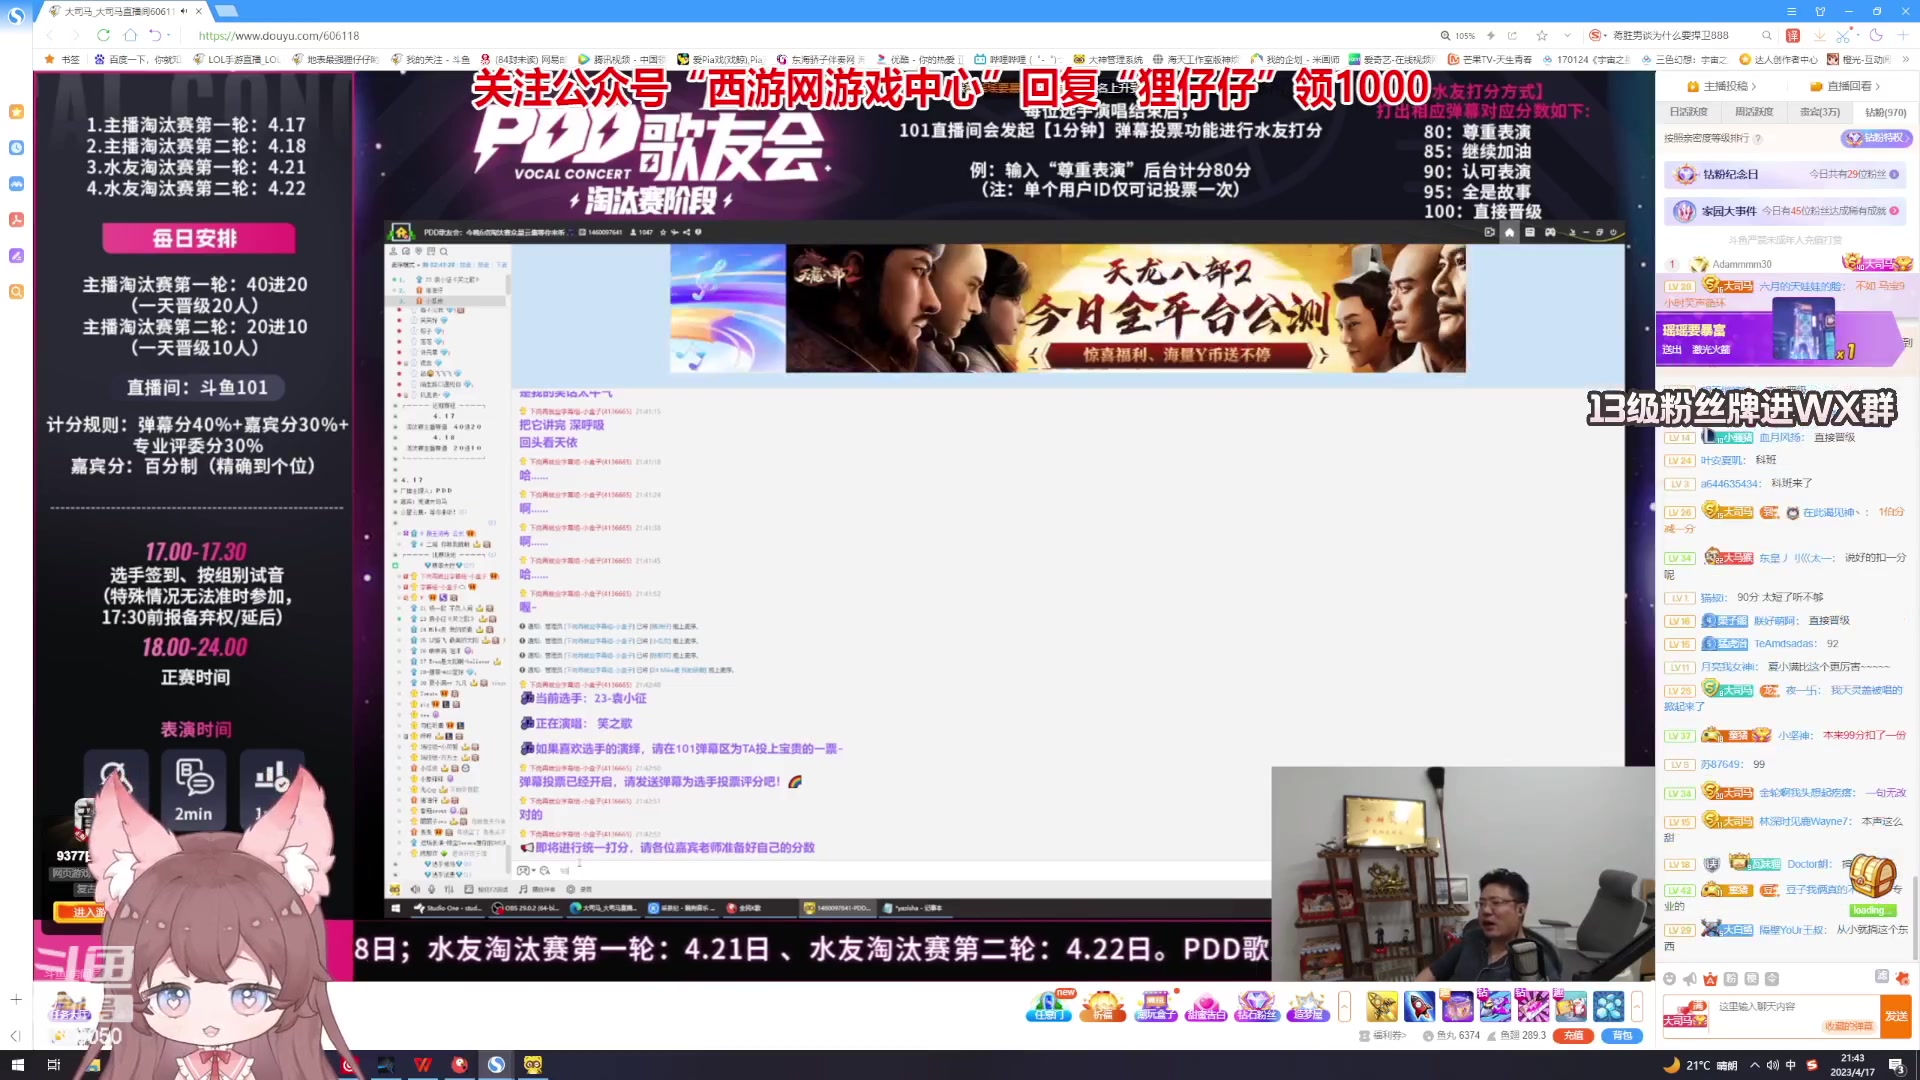Open the browser skin shirt icon
This screenshot has height=1080, width=1920.
click(x=1820, y=11)
